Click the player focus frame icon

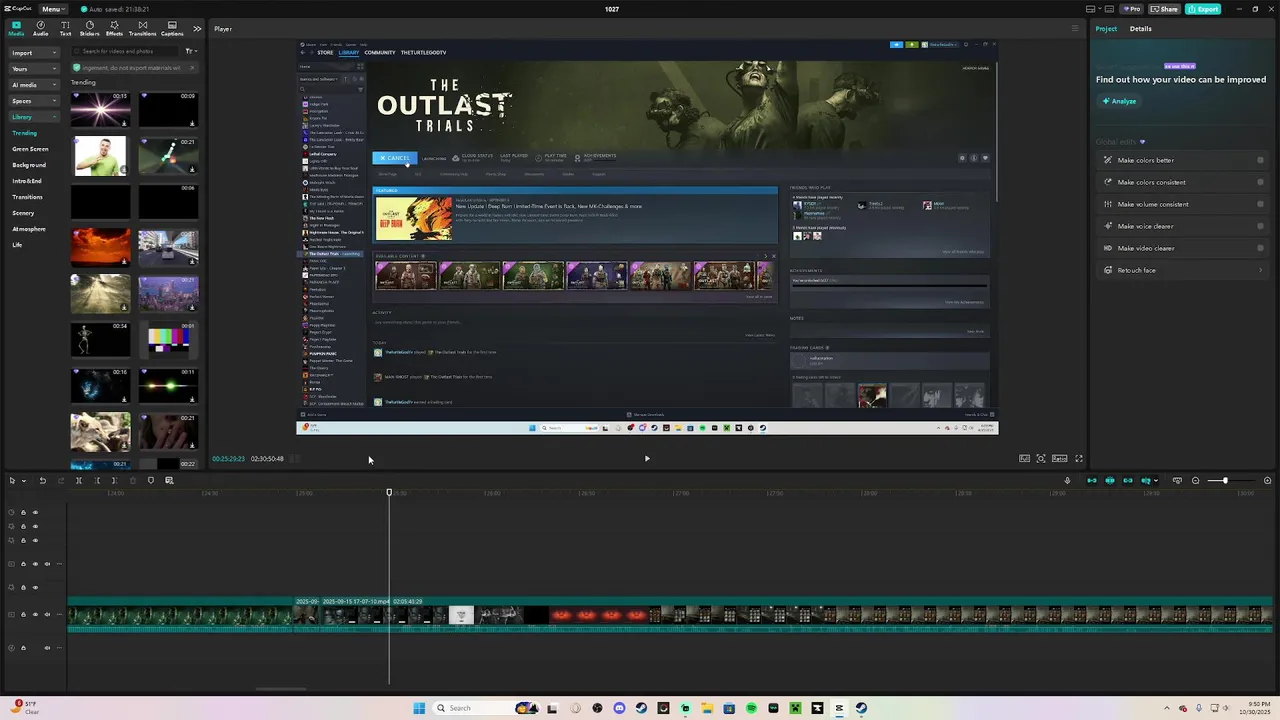tap(1041, 459)
